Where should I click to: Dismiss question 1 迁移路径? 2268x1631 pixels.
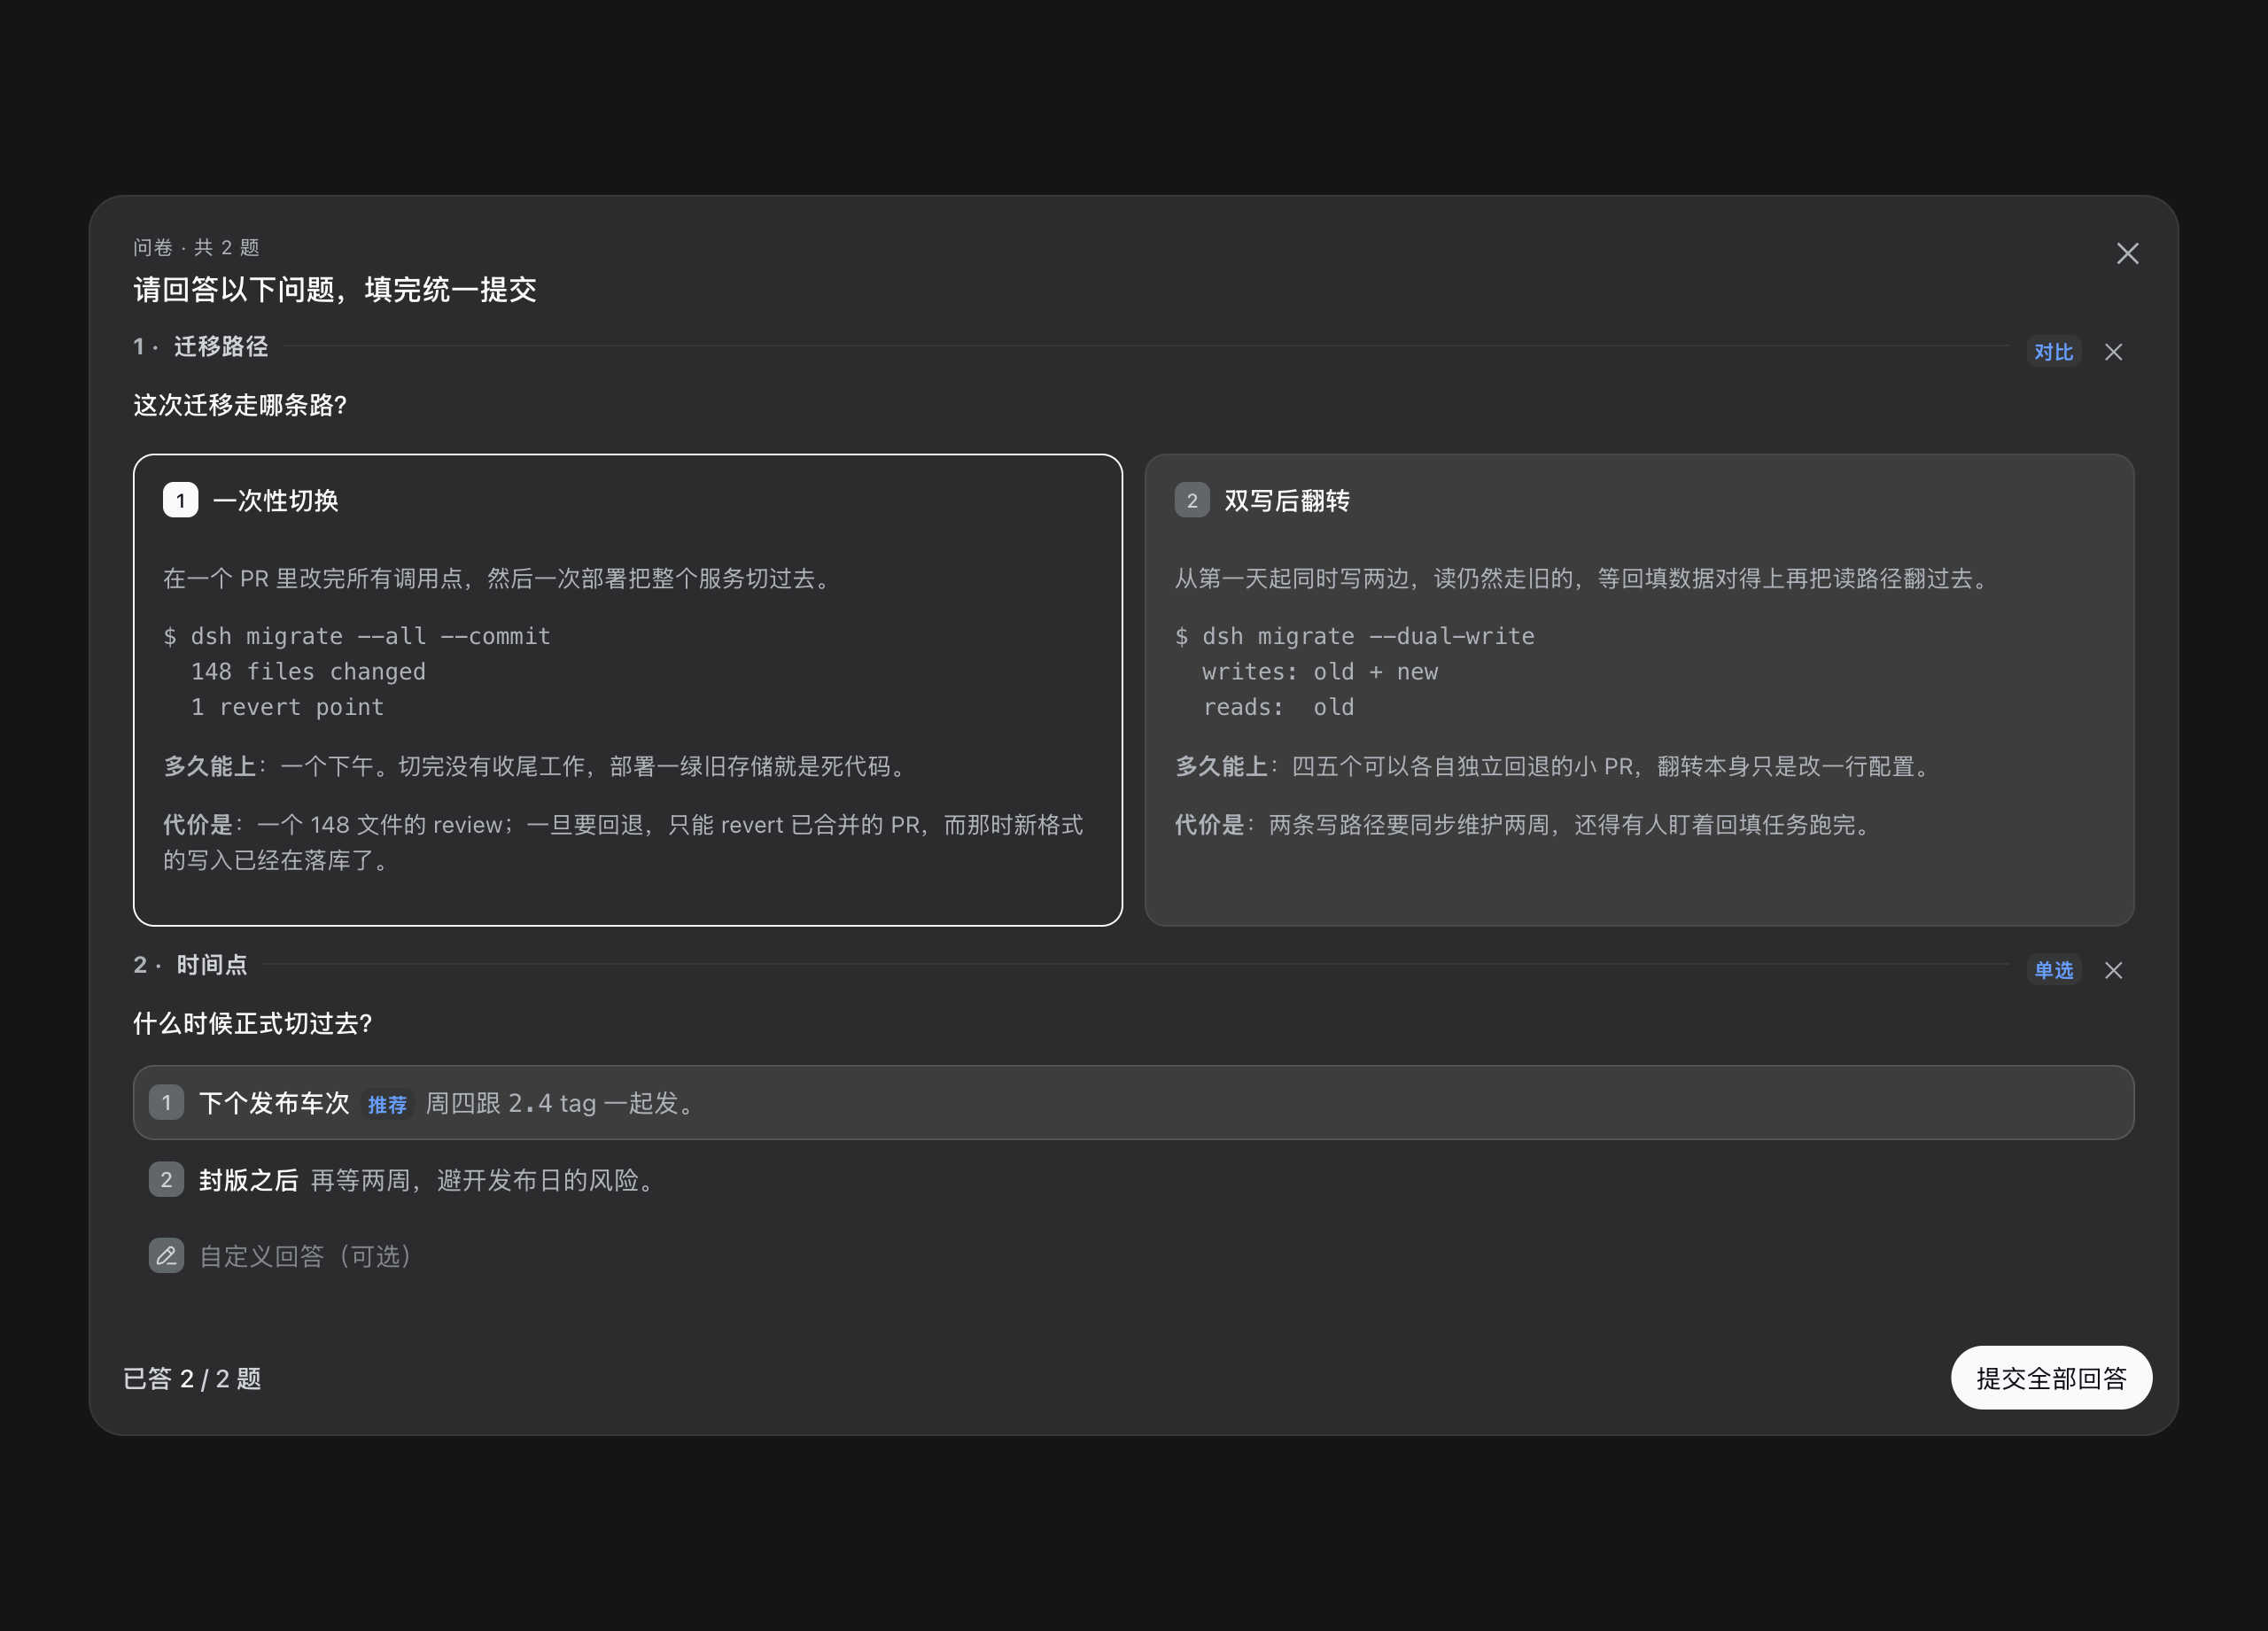2113,352
